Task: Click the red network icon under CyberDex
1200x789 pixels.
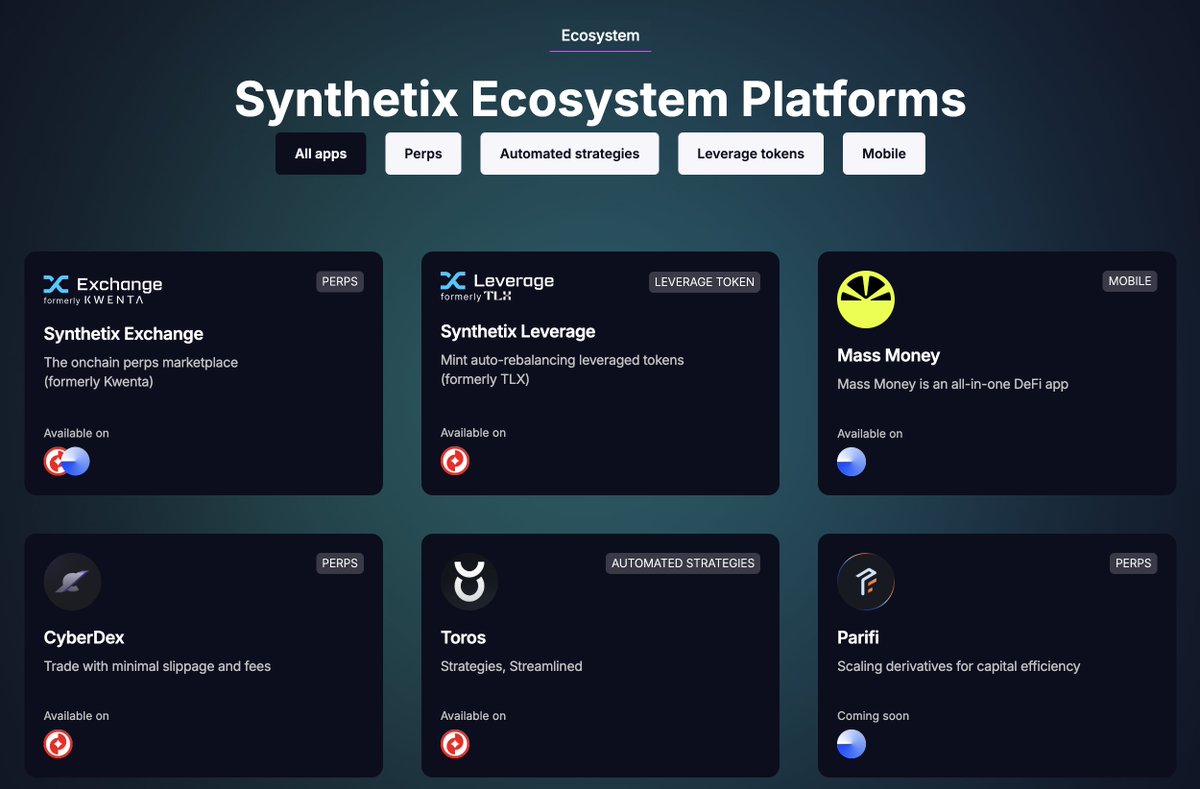Action: (58, 744)
